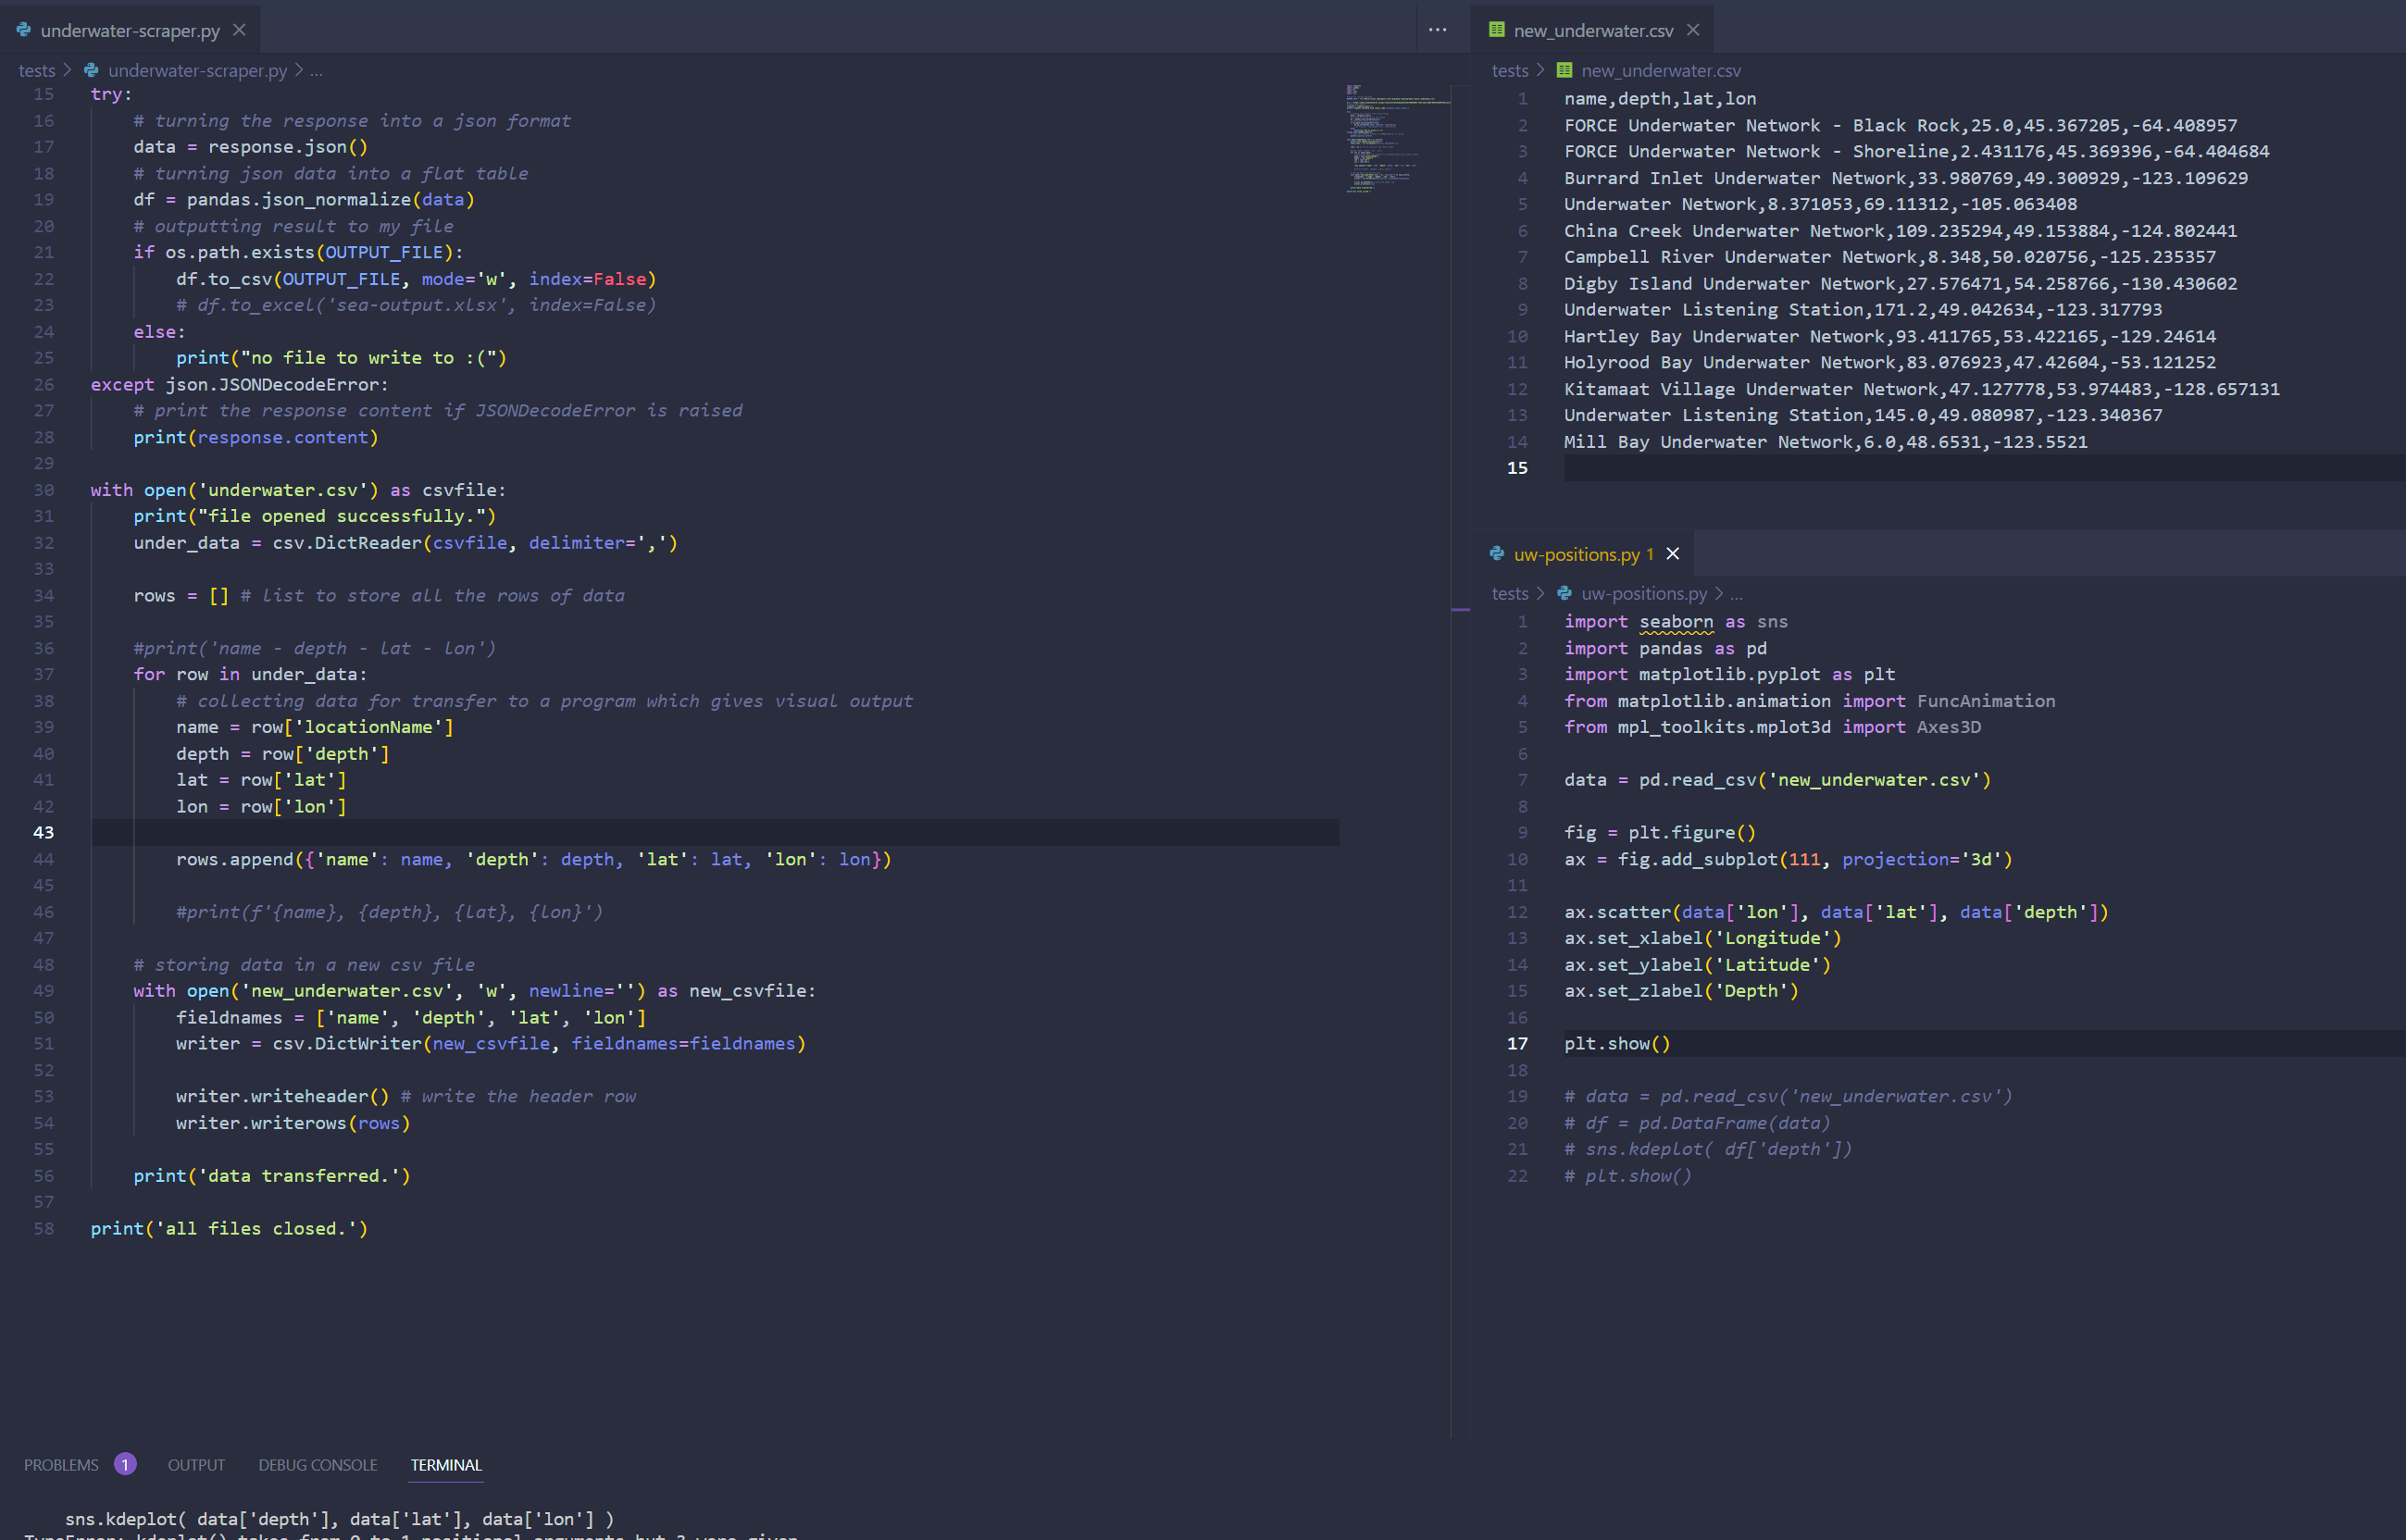2406x1540 pixels.
Task: Open the underwater-scraper.py breadcrumb dropdown
Action: pyautogui.click(x=197, y=70)
